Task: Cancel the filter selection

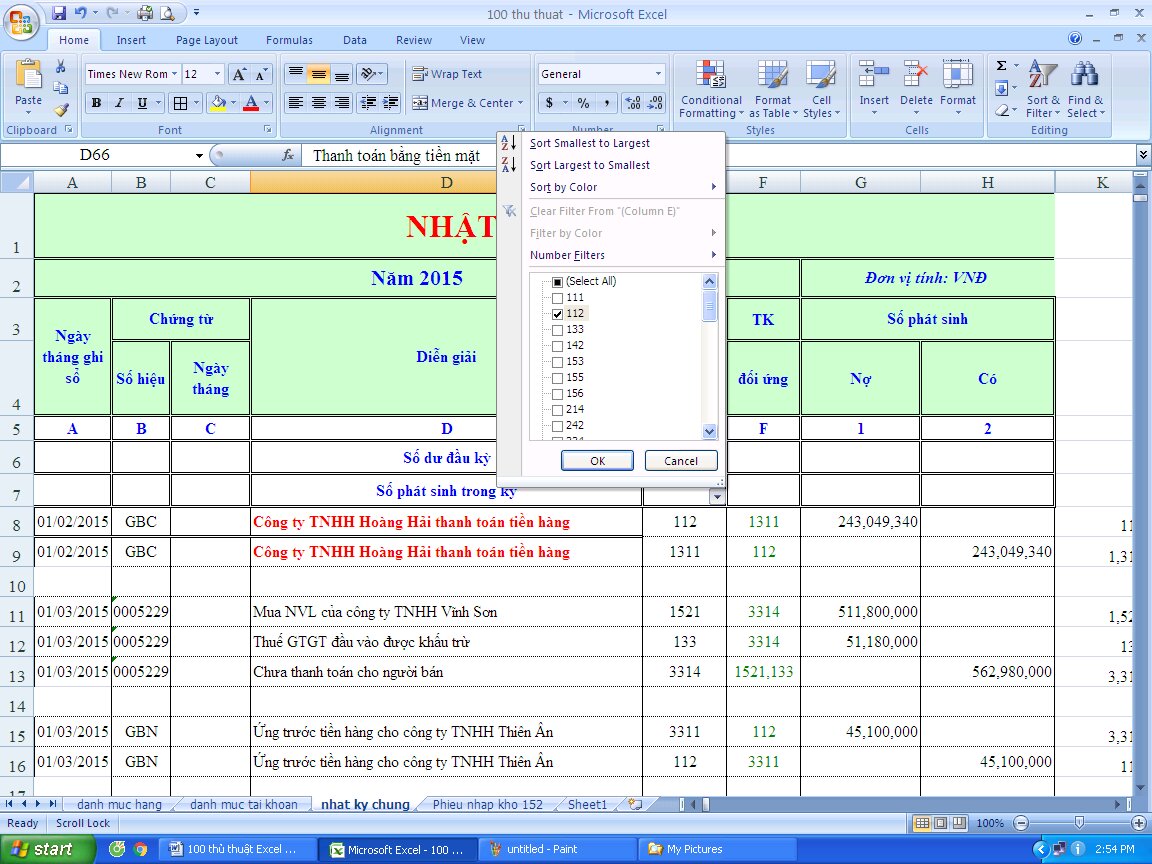Action: 681,460
